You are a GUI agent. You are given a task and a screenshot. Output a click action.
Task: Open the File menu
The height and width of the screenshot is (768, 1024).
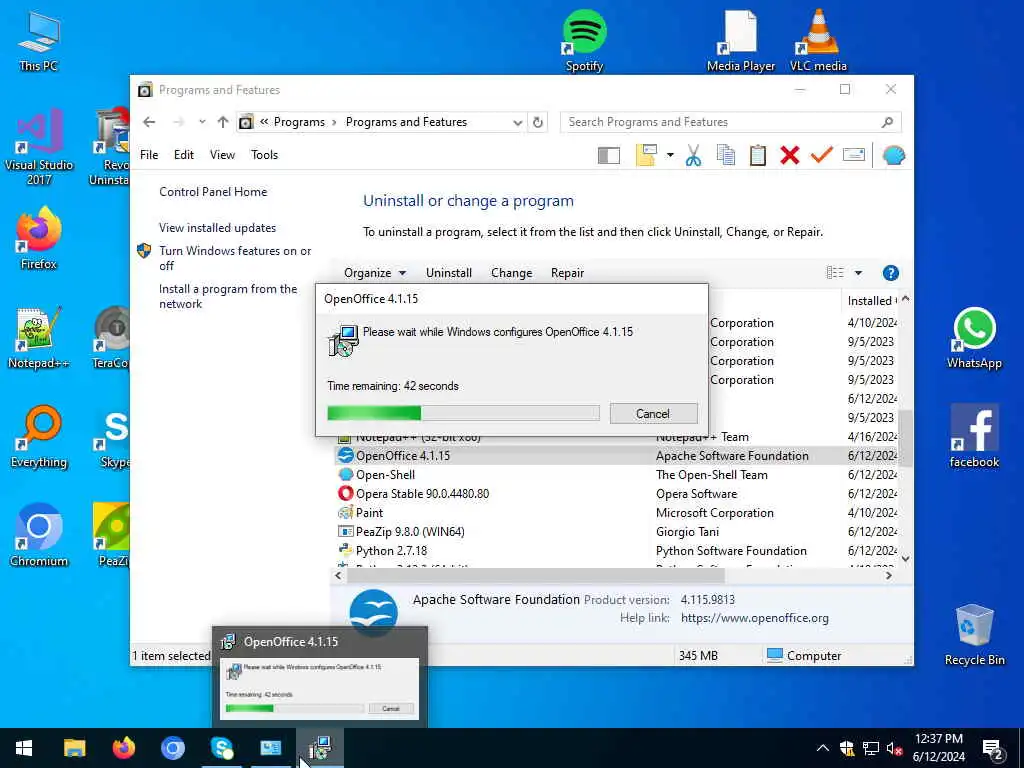pyautogui.click(x=149, y=155)
